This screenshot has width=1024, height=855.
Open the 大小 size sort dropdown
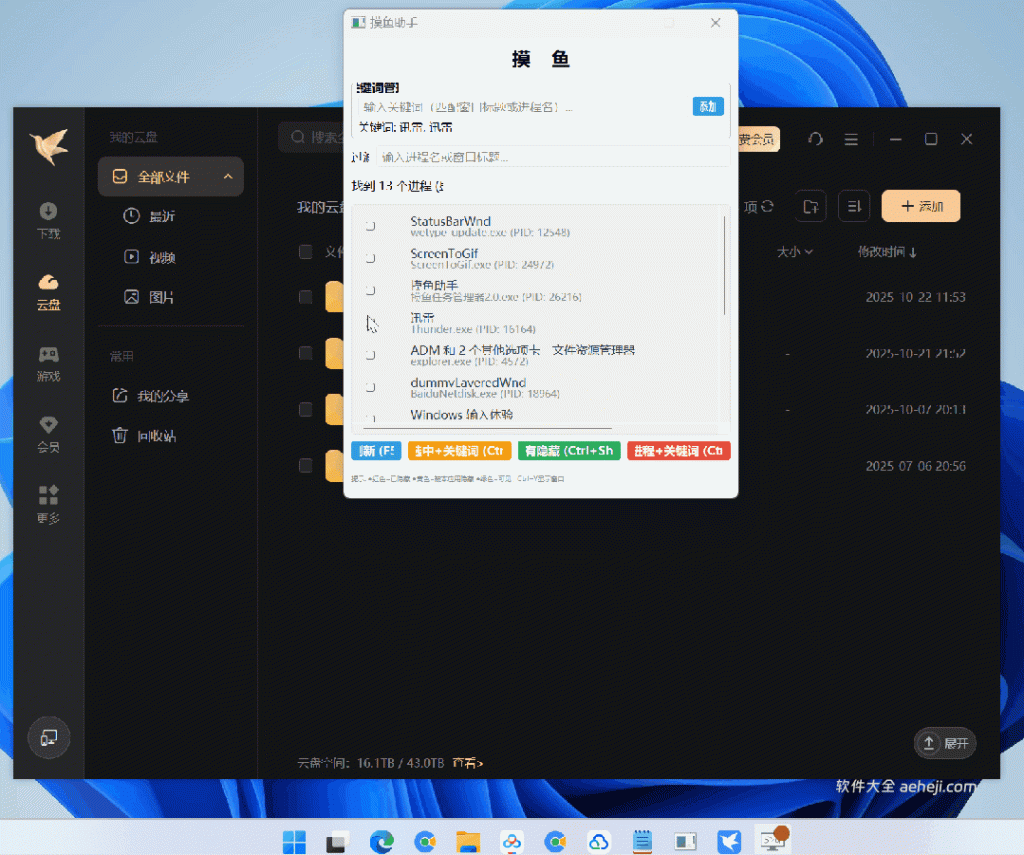point(795,253)
